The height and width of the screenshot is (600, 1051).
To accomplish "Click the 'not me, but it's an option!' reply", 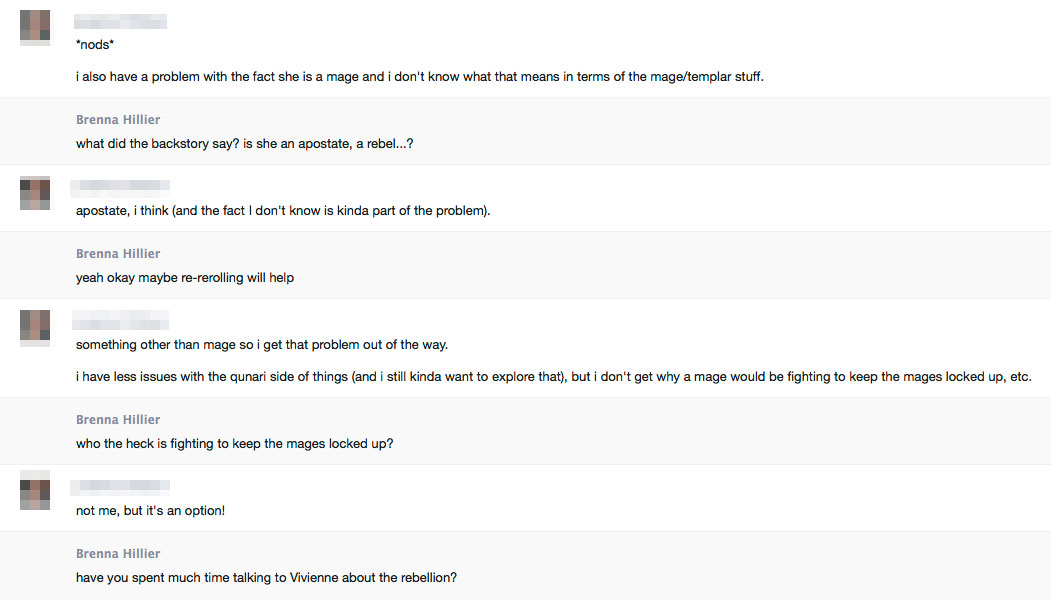I will pyautogui.click(x=151, y=511).
